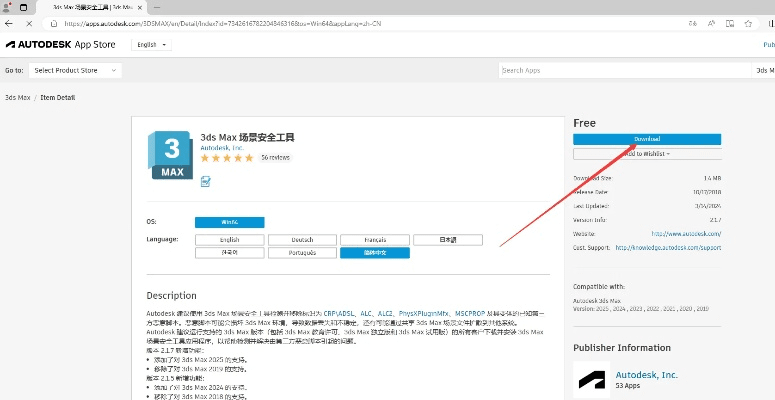The width and height of the screenshot is (775, 400).
Task: Choose the Français language button
Action: [x=375, y=240]
